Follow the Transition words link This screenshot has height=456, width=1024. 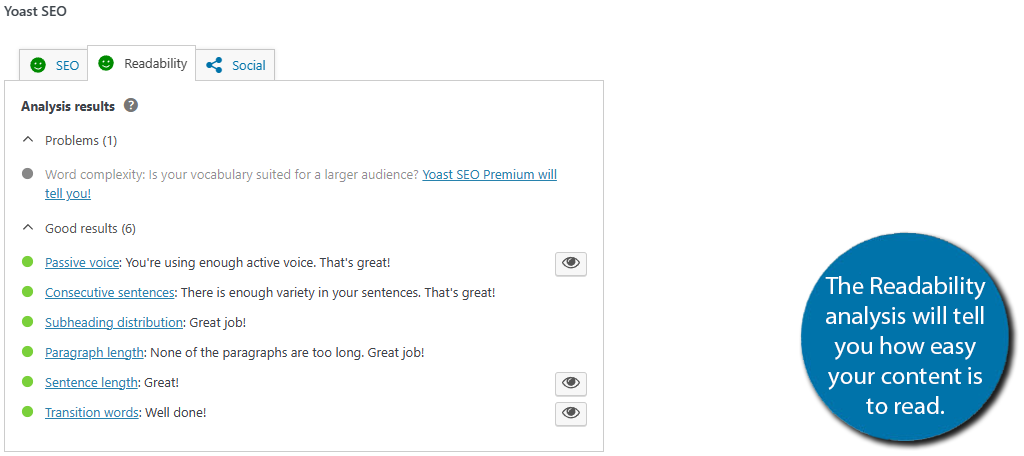click(x=91, y=412)
